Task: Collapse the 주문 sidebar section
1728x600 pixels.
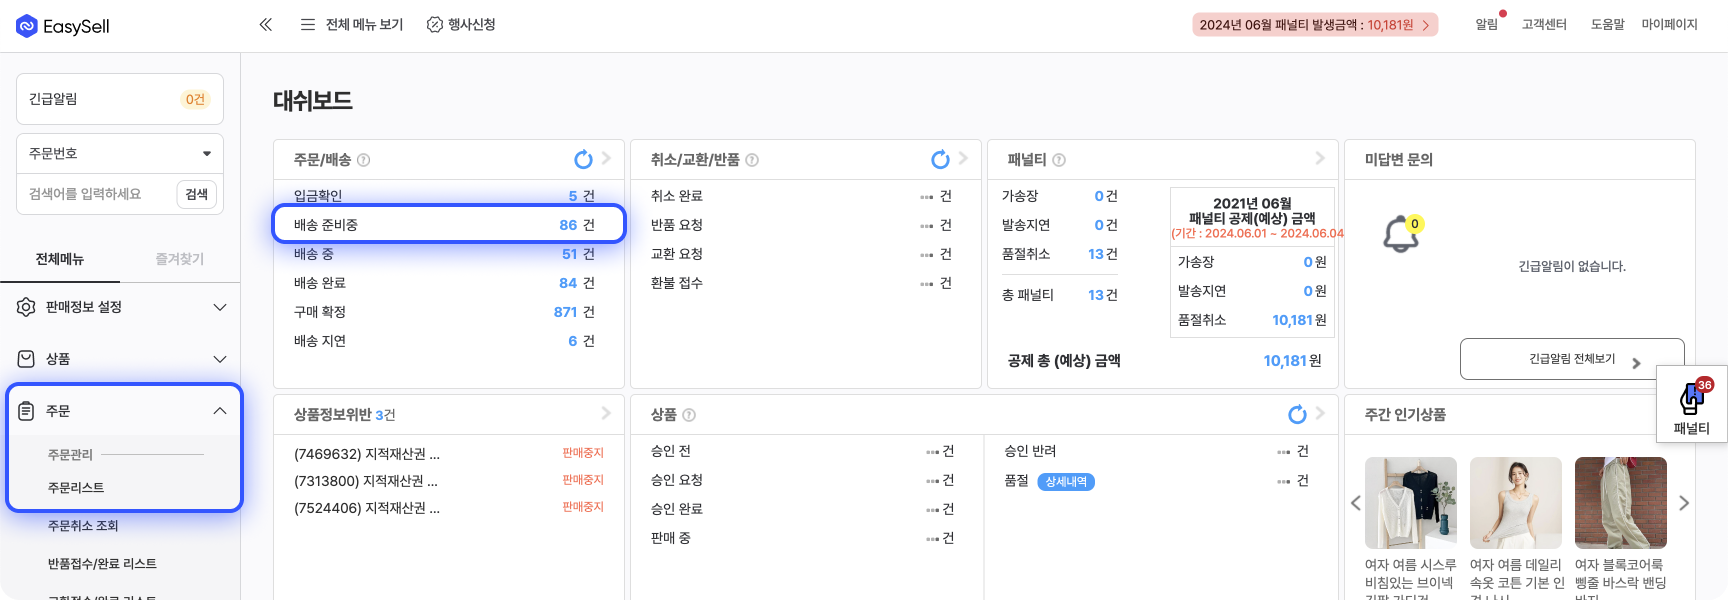Action: pos(220,411)
